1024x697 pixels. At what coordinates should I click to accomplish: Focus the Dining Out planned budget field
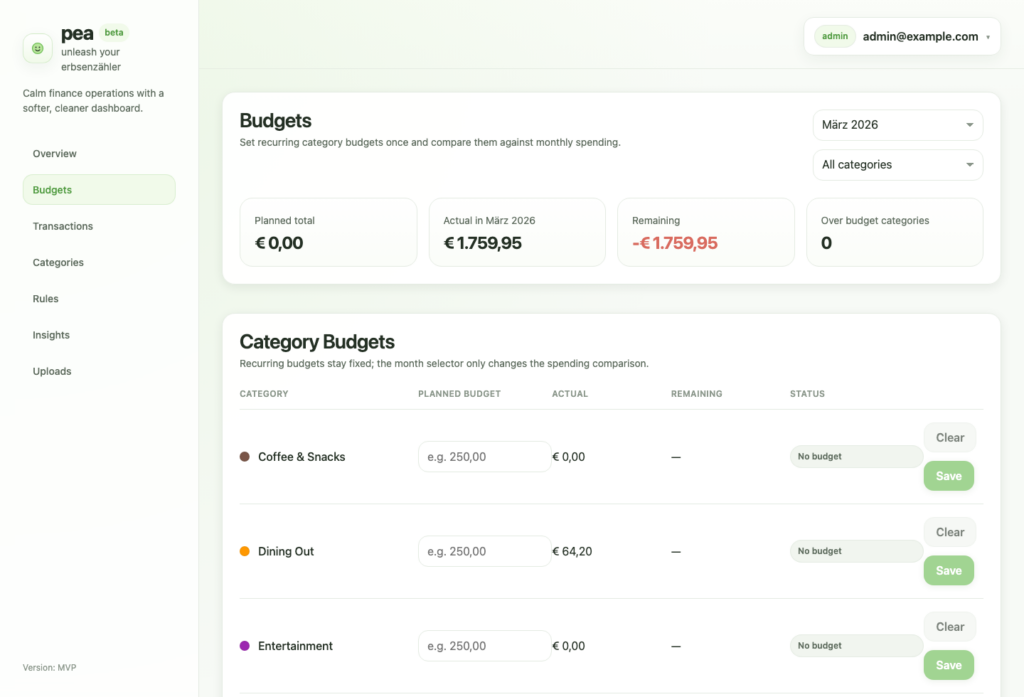[484, 551]
